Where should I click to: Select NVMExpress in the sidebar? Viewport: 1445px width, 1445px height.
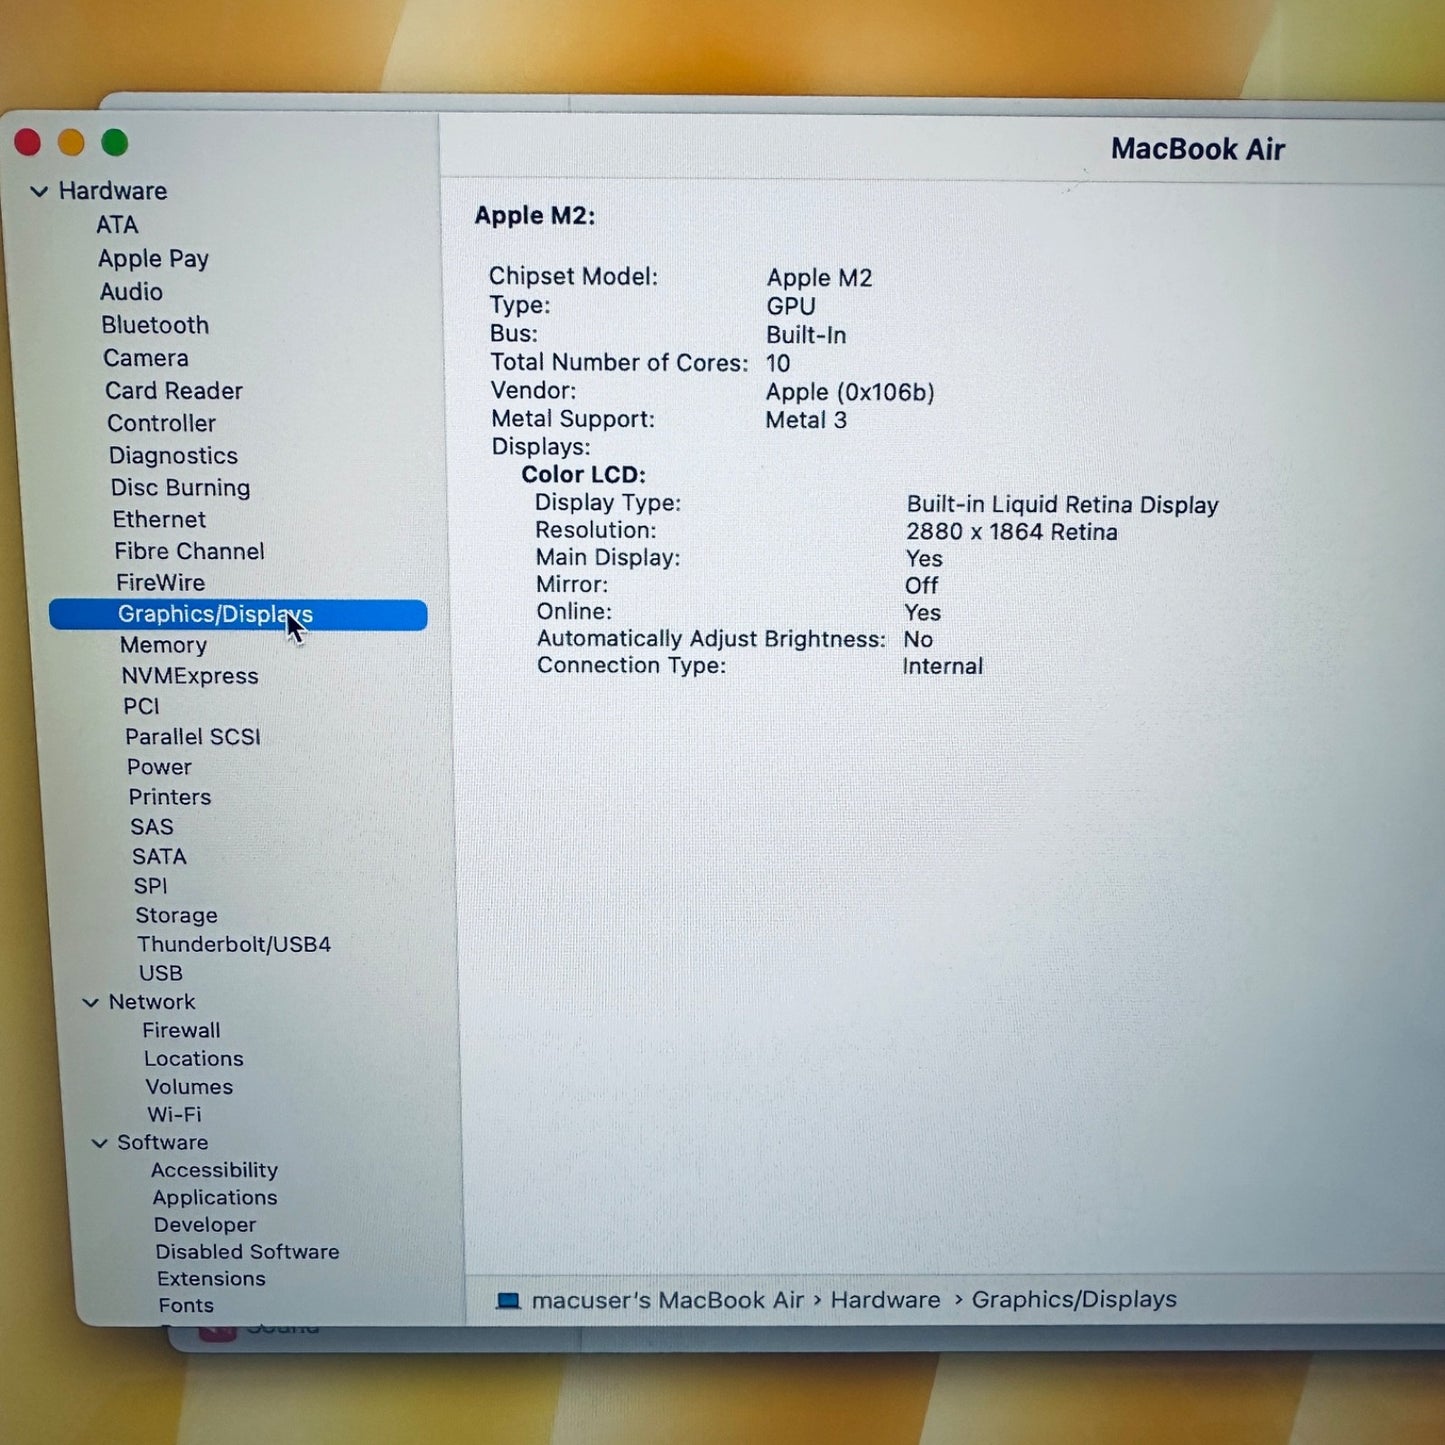190,676
